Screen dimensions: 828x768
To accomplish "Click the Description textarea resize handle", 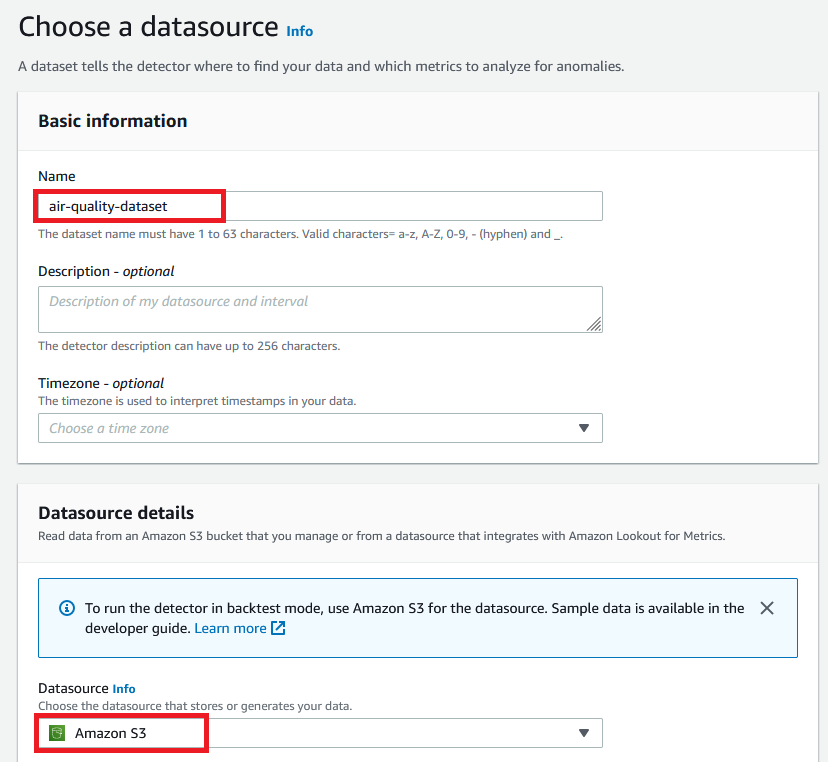I will [x=594, y=324].
